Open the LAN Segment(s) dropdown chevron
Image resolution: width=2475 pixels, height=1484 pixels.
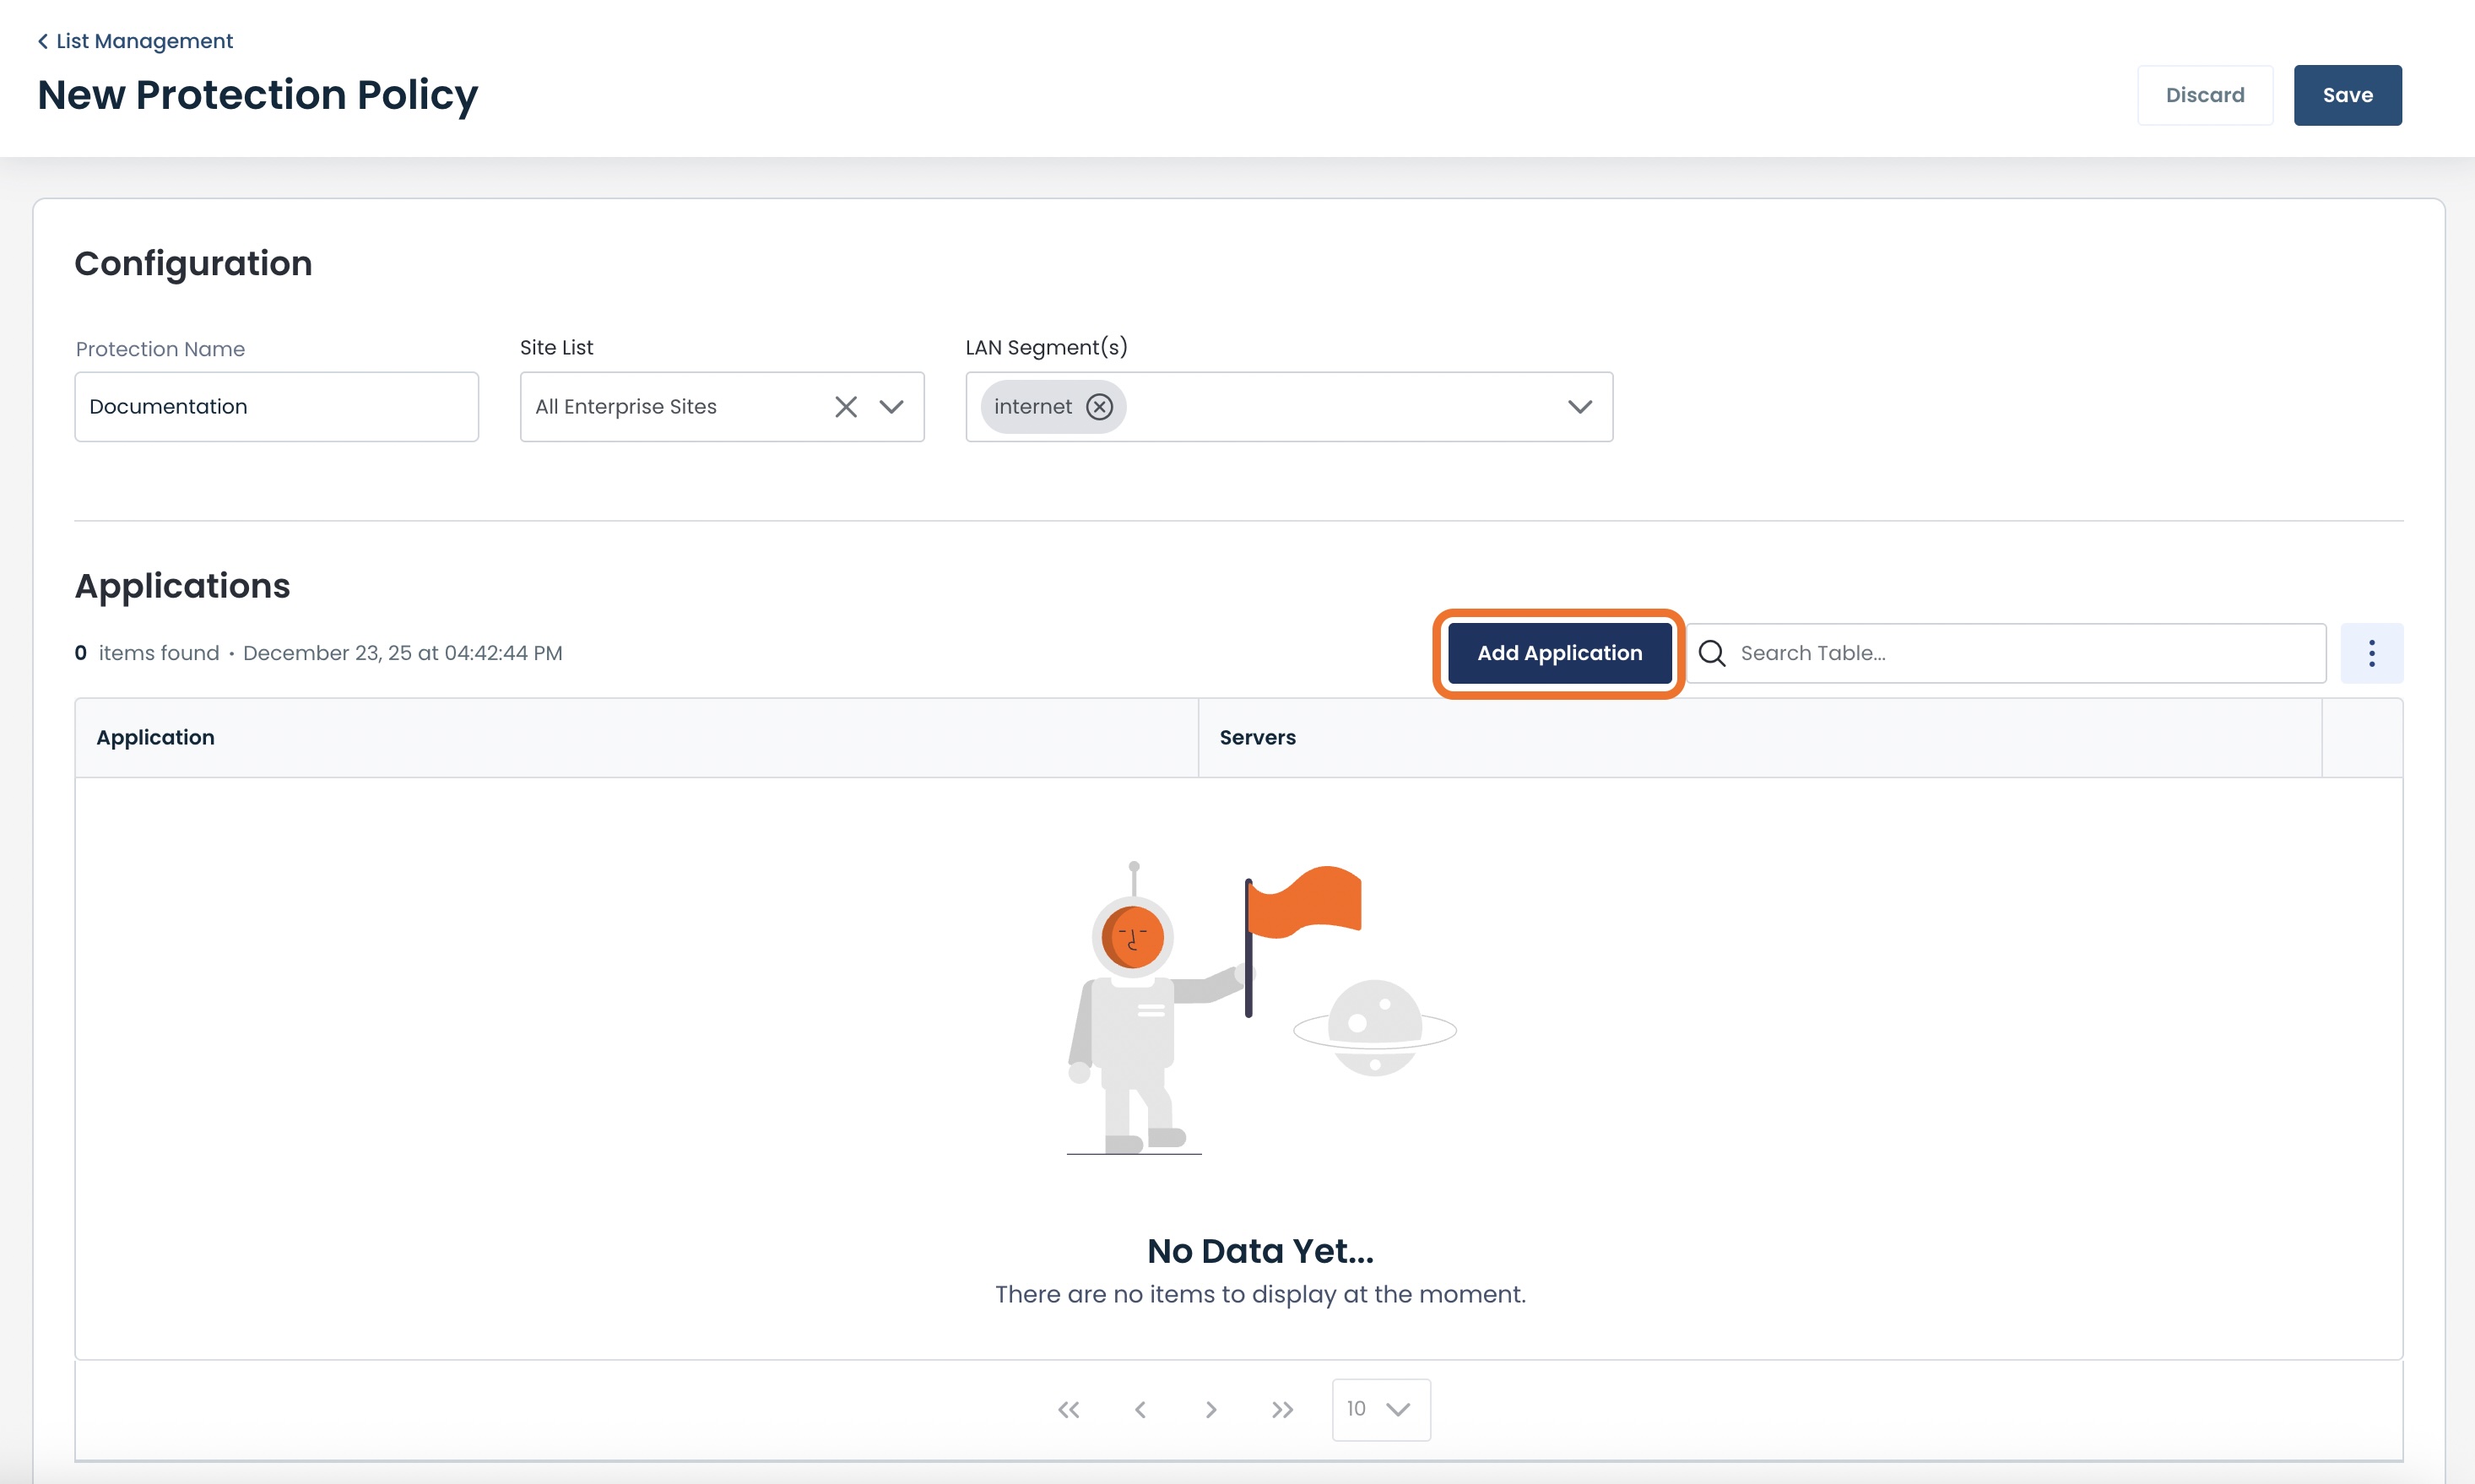coord(1580,407)
